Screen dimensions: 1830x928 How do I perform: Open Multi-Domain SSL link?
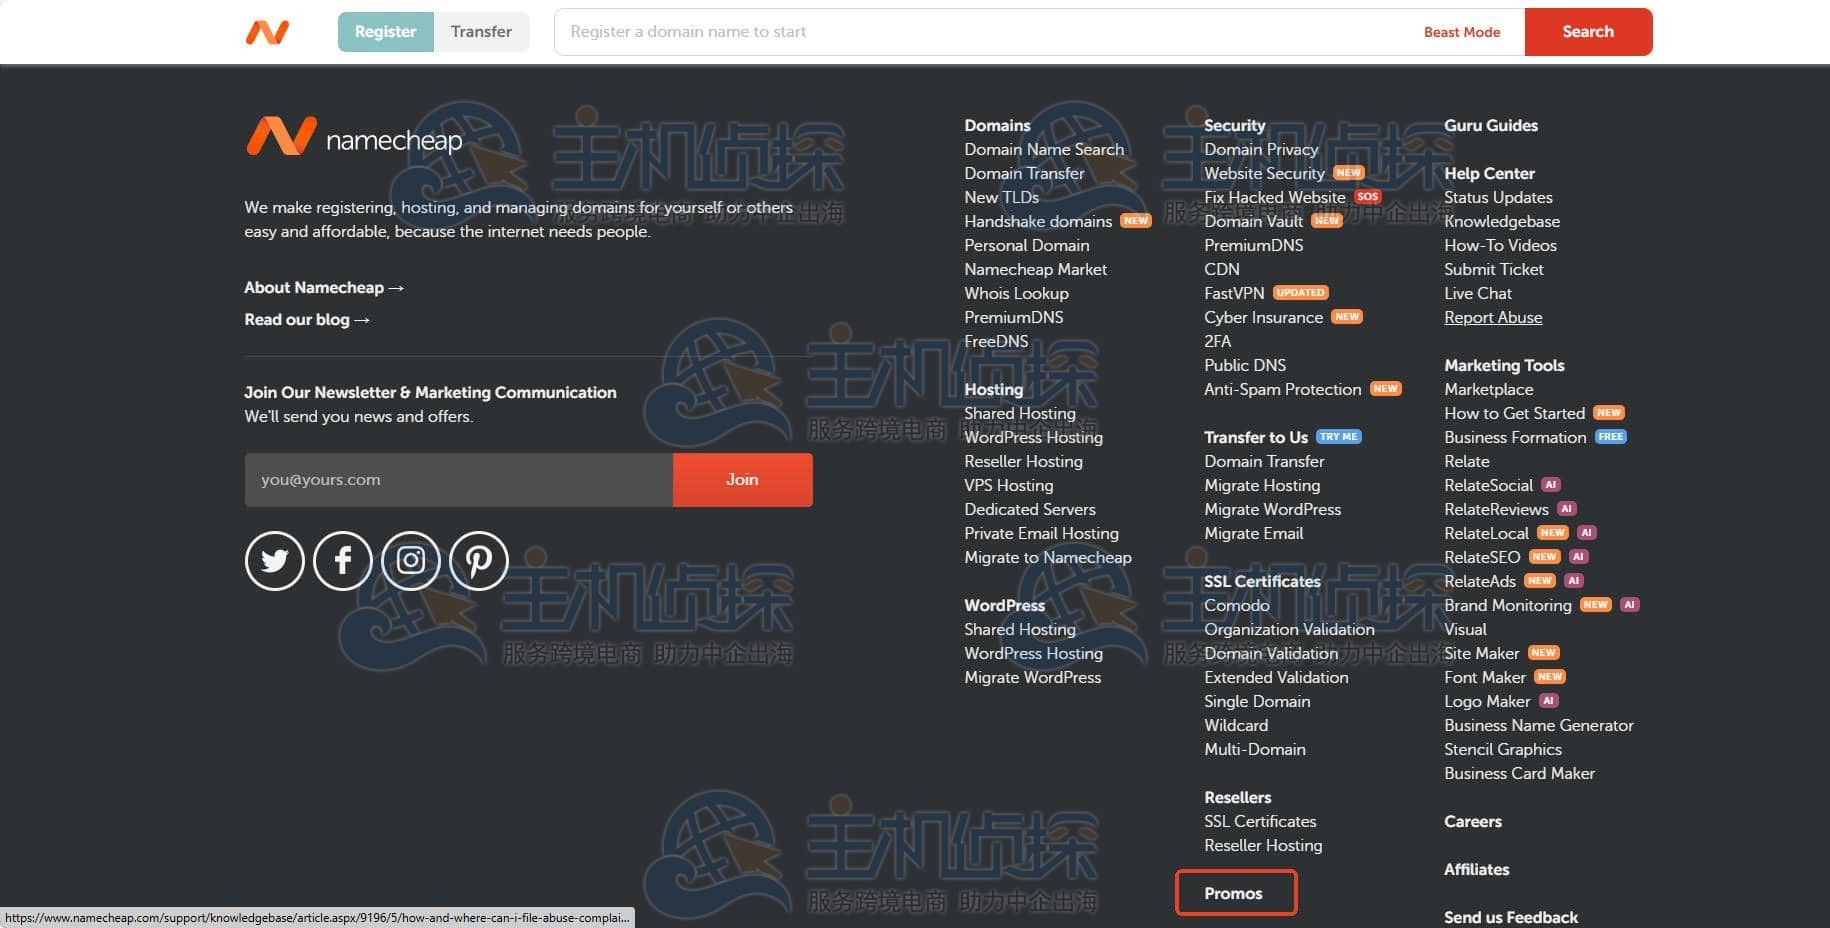(1255, 750)
